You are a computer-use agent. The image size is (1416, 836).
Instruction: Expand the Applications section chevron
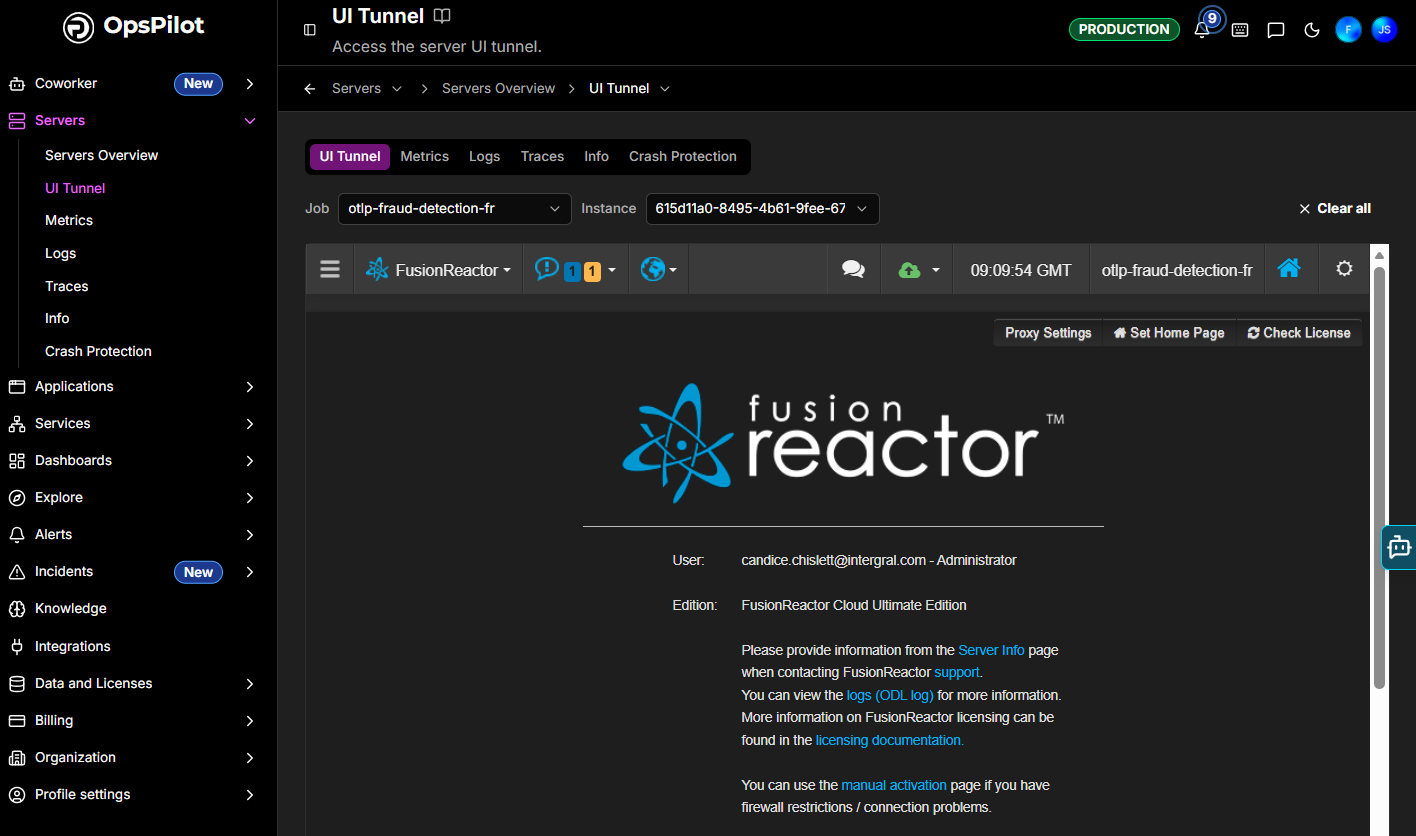point(250,387)
